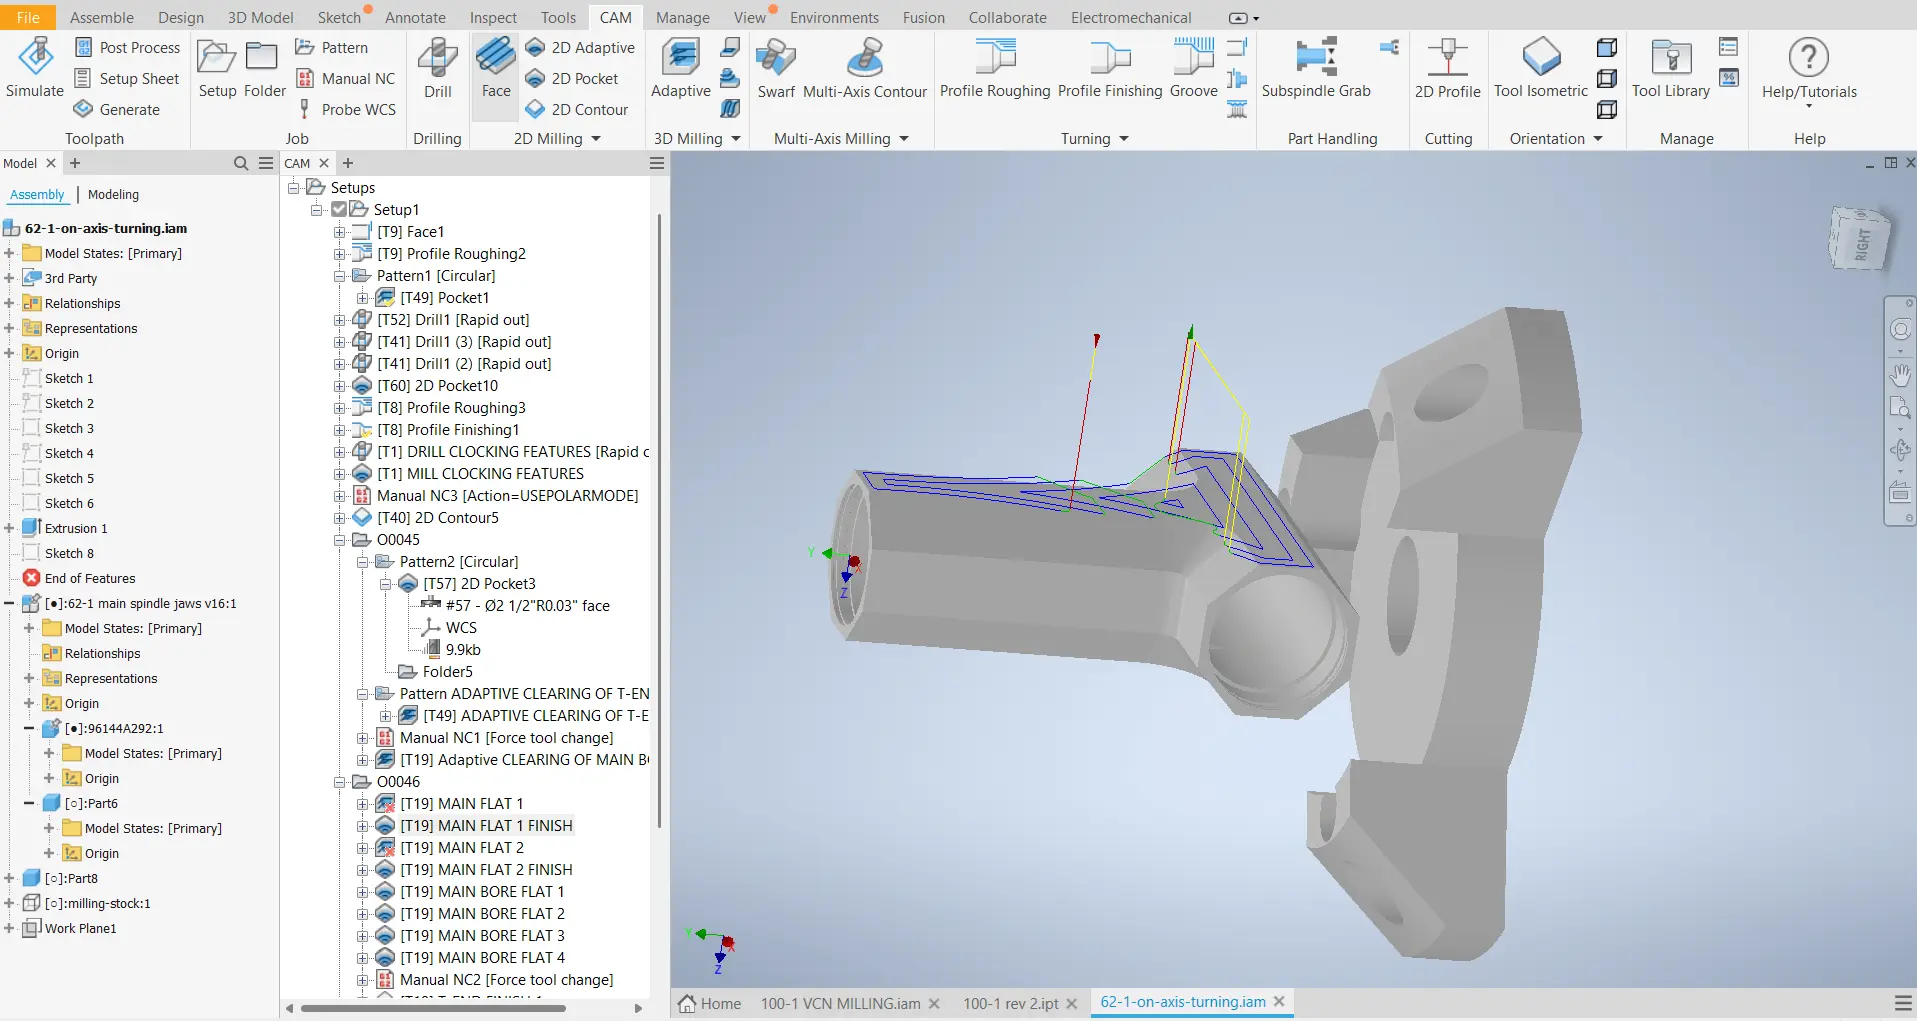The width and height of the screenshot is (1917, 1021).
Task: Choose the 2D Adaptive strategy
Action: pyautogui.click(x=580, y=47)
